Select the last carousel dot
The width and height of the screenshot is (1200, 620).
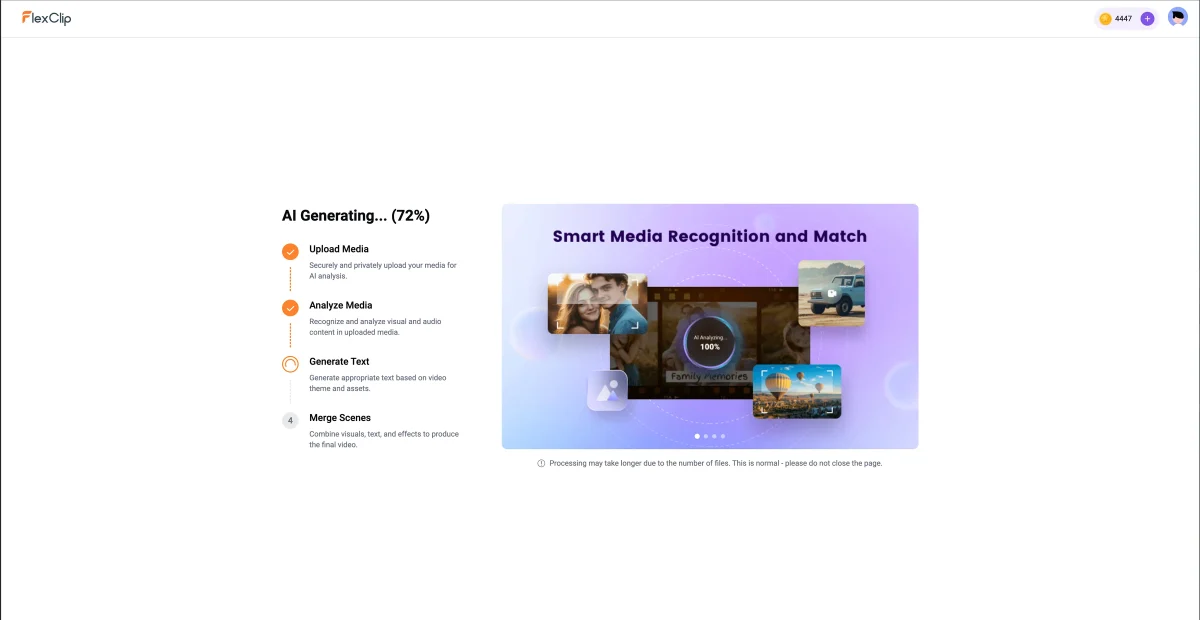(721, 436)
